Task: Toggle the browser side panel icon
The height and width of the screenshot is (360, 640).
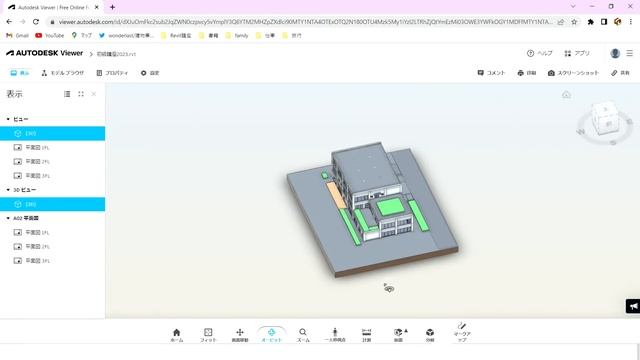Action: [604, 22]
